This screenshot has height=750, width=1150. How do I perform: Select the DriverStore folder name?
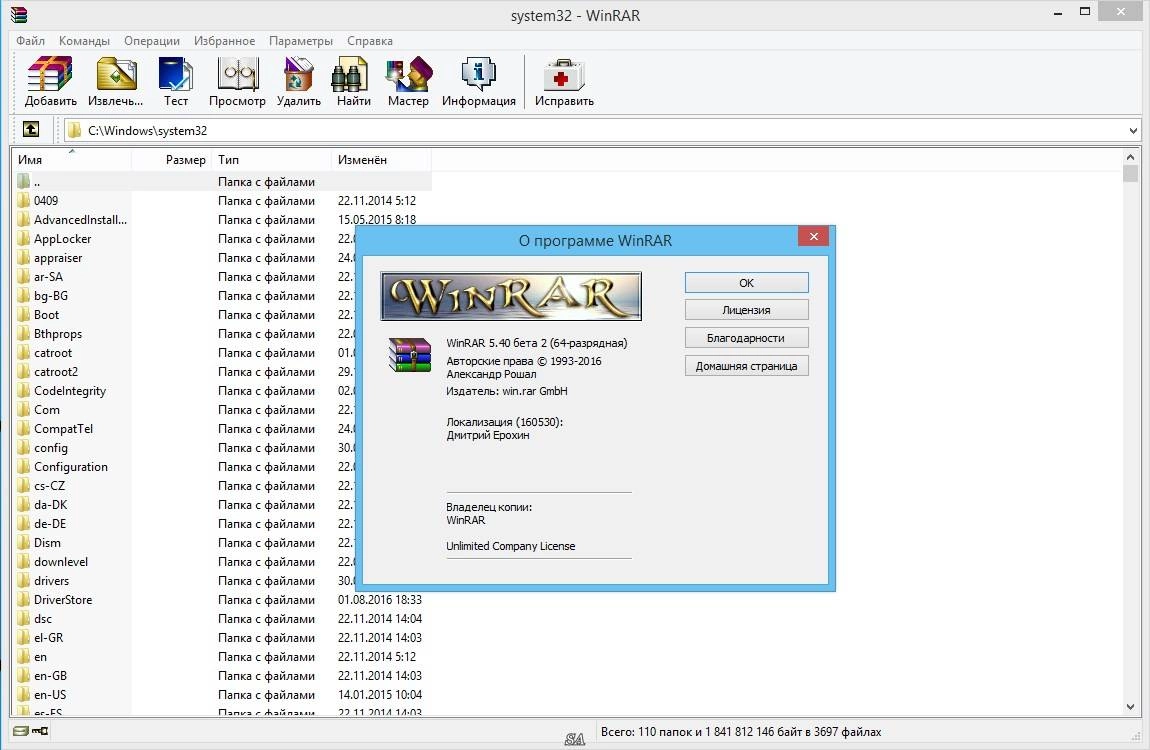tap(63, 600)
